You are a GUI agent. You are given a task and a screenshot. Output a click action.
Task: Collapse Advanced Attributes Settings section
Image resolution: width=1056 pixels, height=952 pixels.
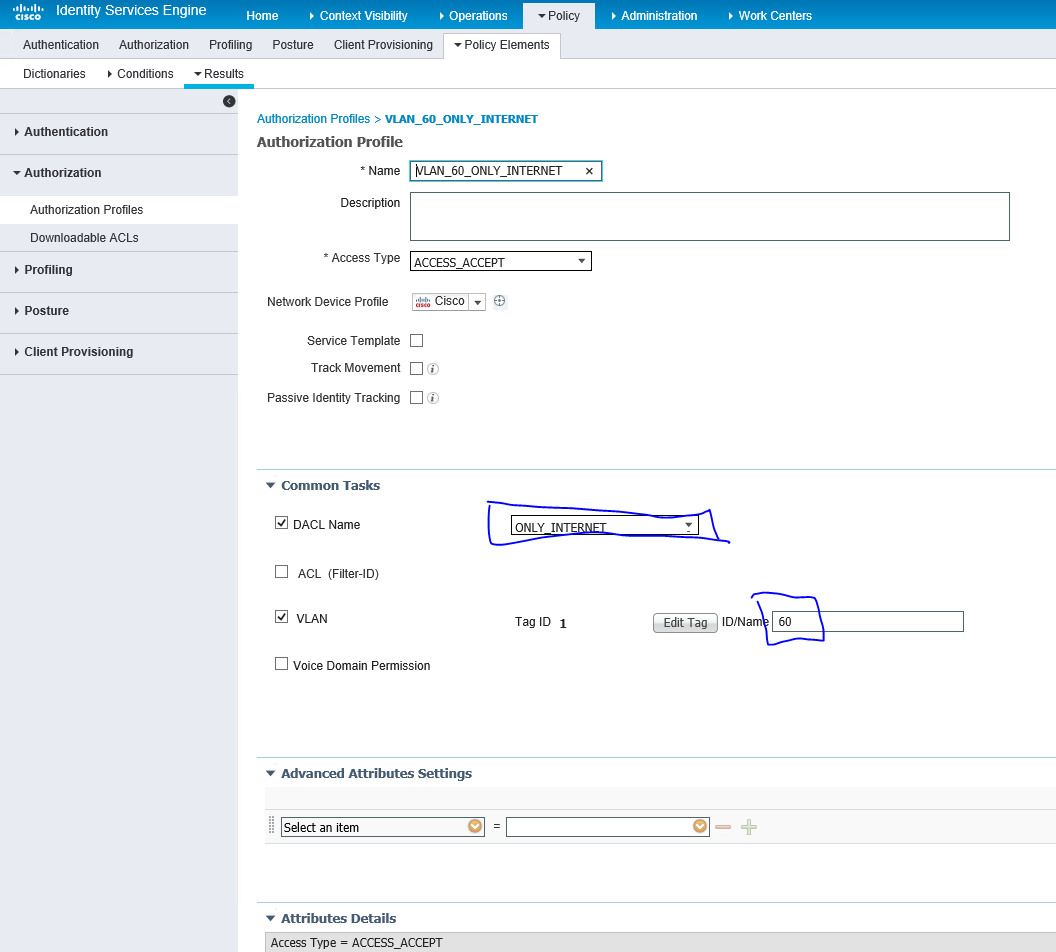(x=271, y=774)
